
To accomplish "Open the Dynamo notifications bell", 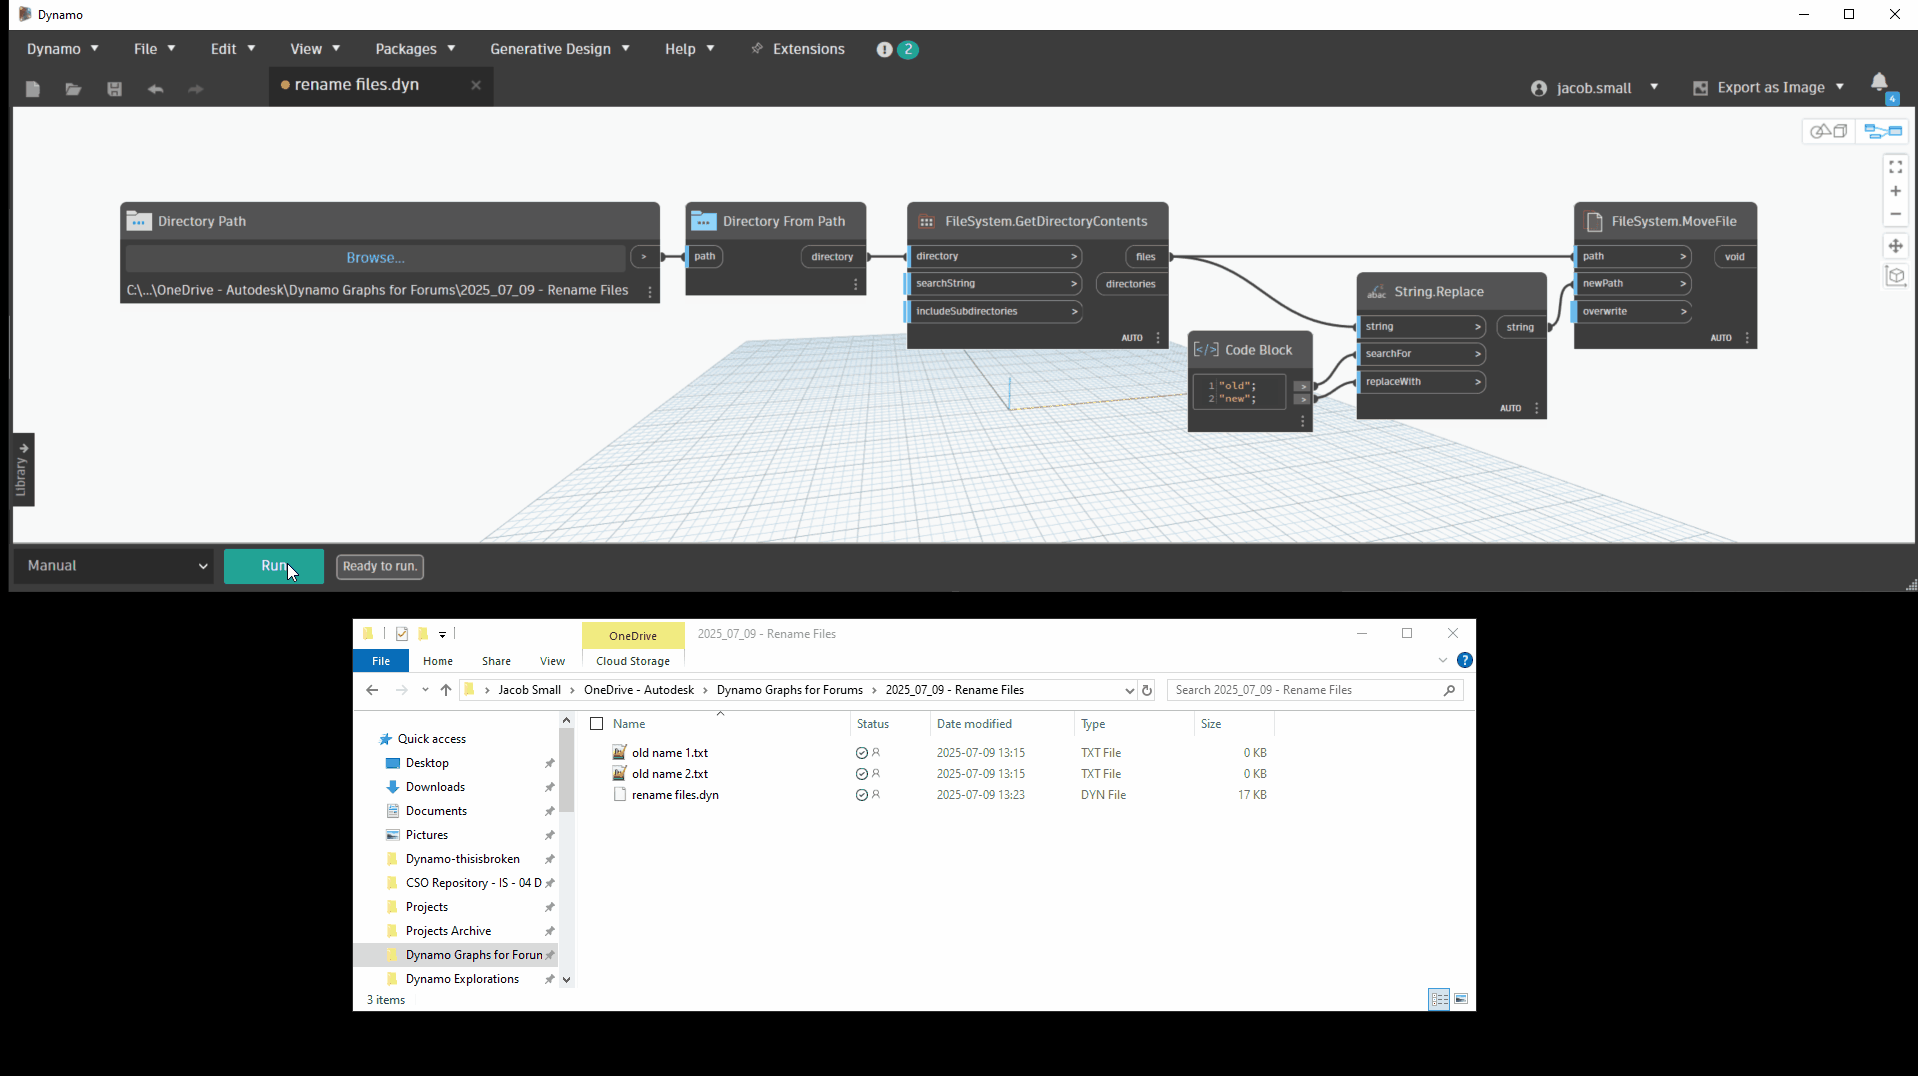I will tap(1880, 84).
